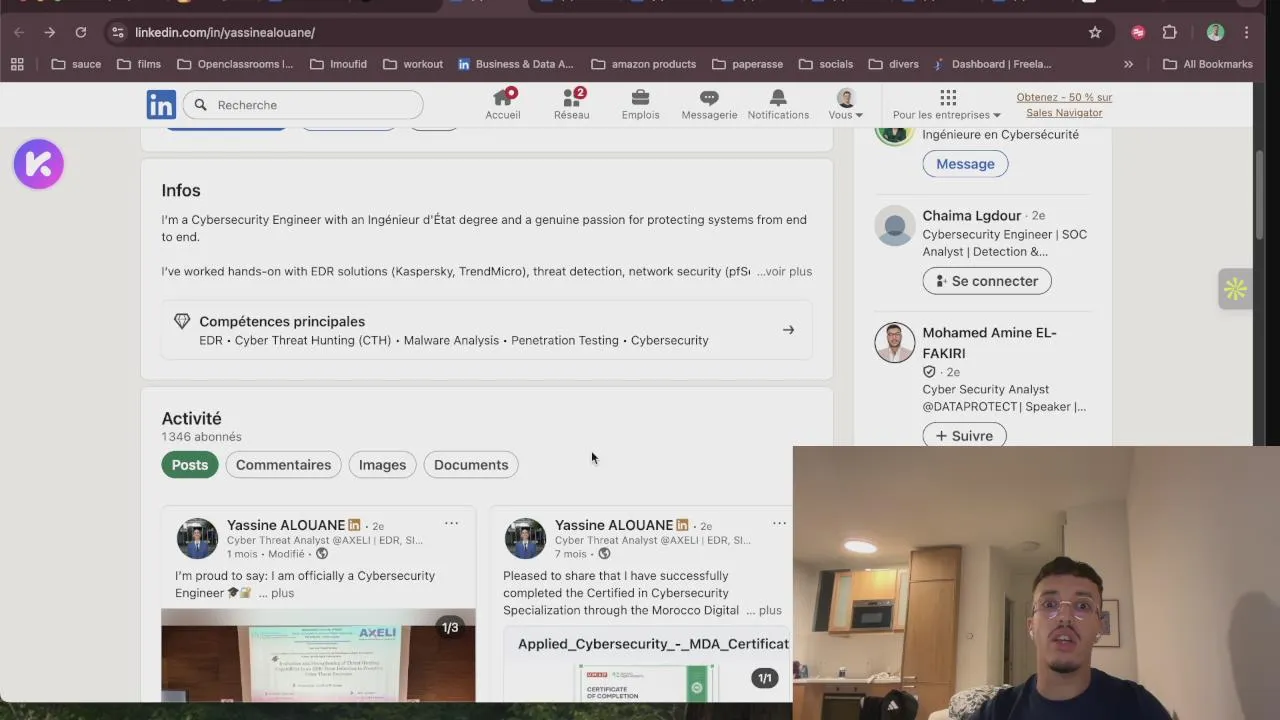Bookmark page with the star icon
The height and width of the screenshot is (720, 1280).
[x=1095, y=32]
